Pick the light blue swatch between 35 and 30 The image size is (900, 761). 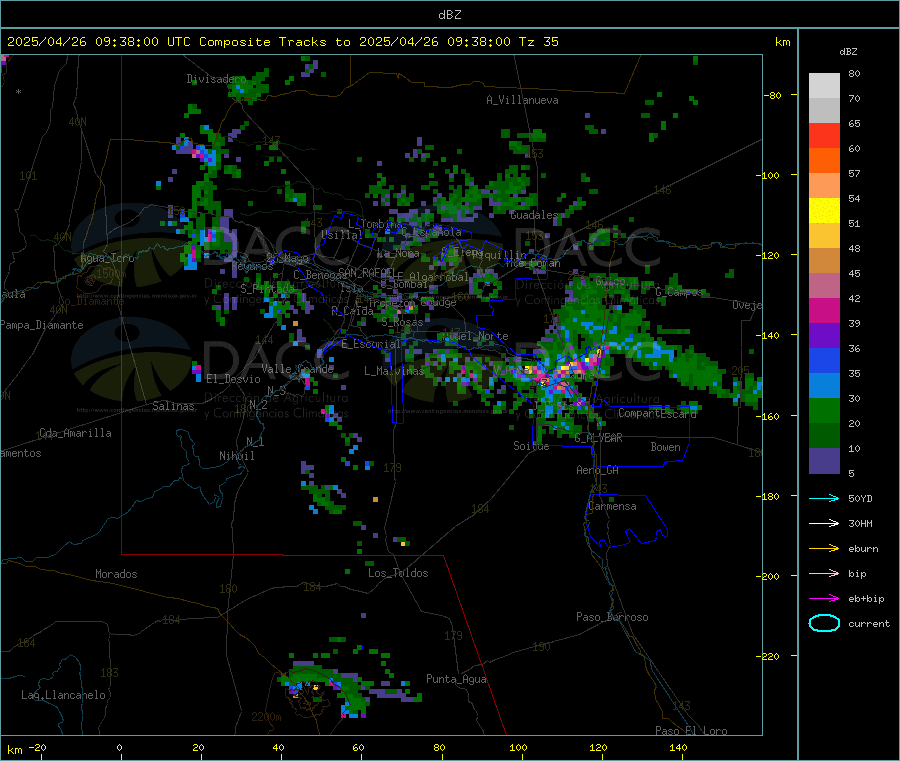coord(824,386)
